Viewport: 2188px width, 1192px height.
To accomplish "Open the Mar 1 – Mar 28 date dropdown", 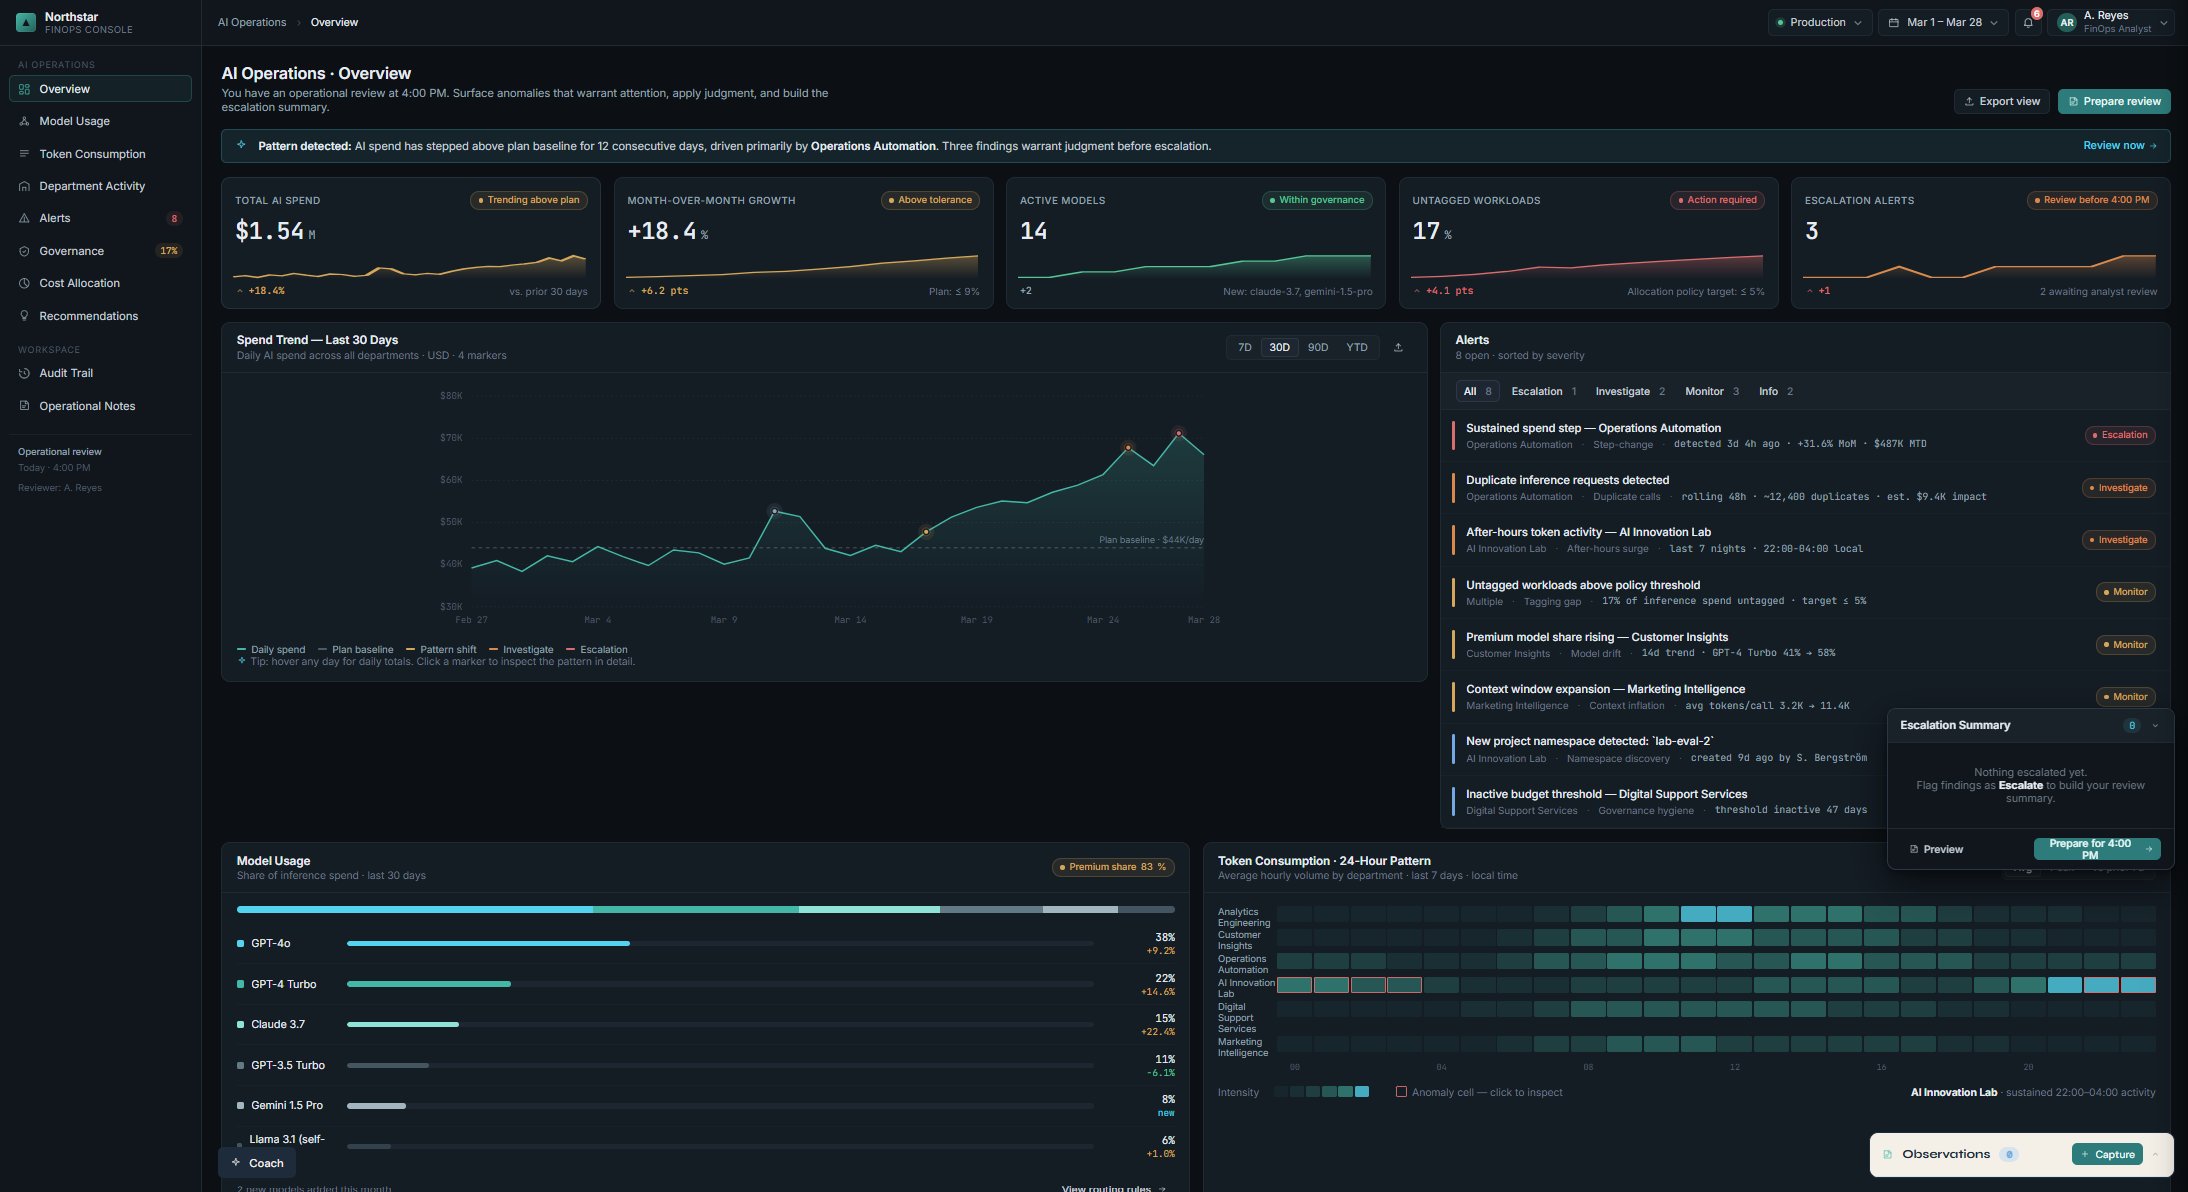I will (x=1943, y=22).
